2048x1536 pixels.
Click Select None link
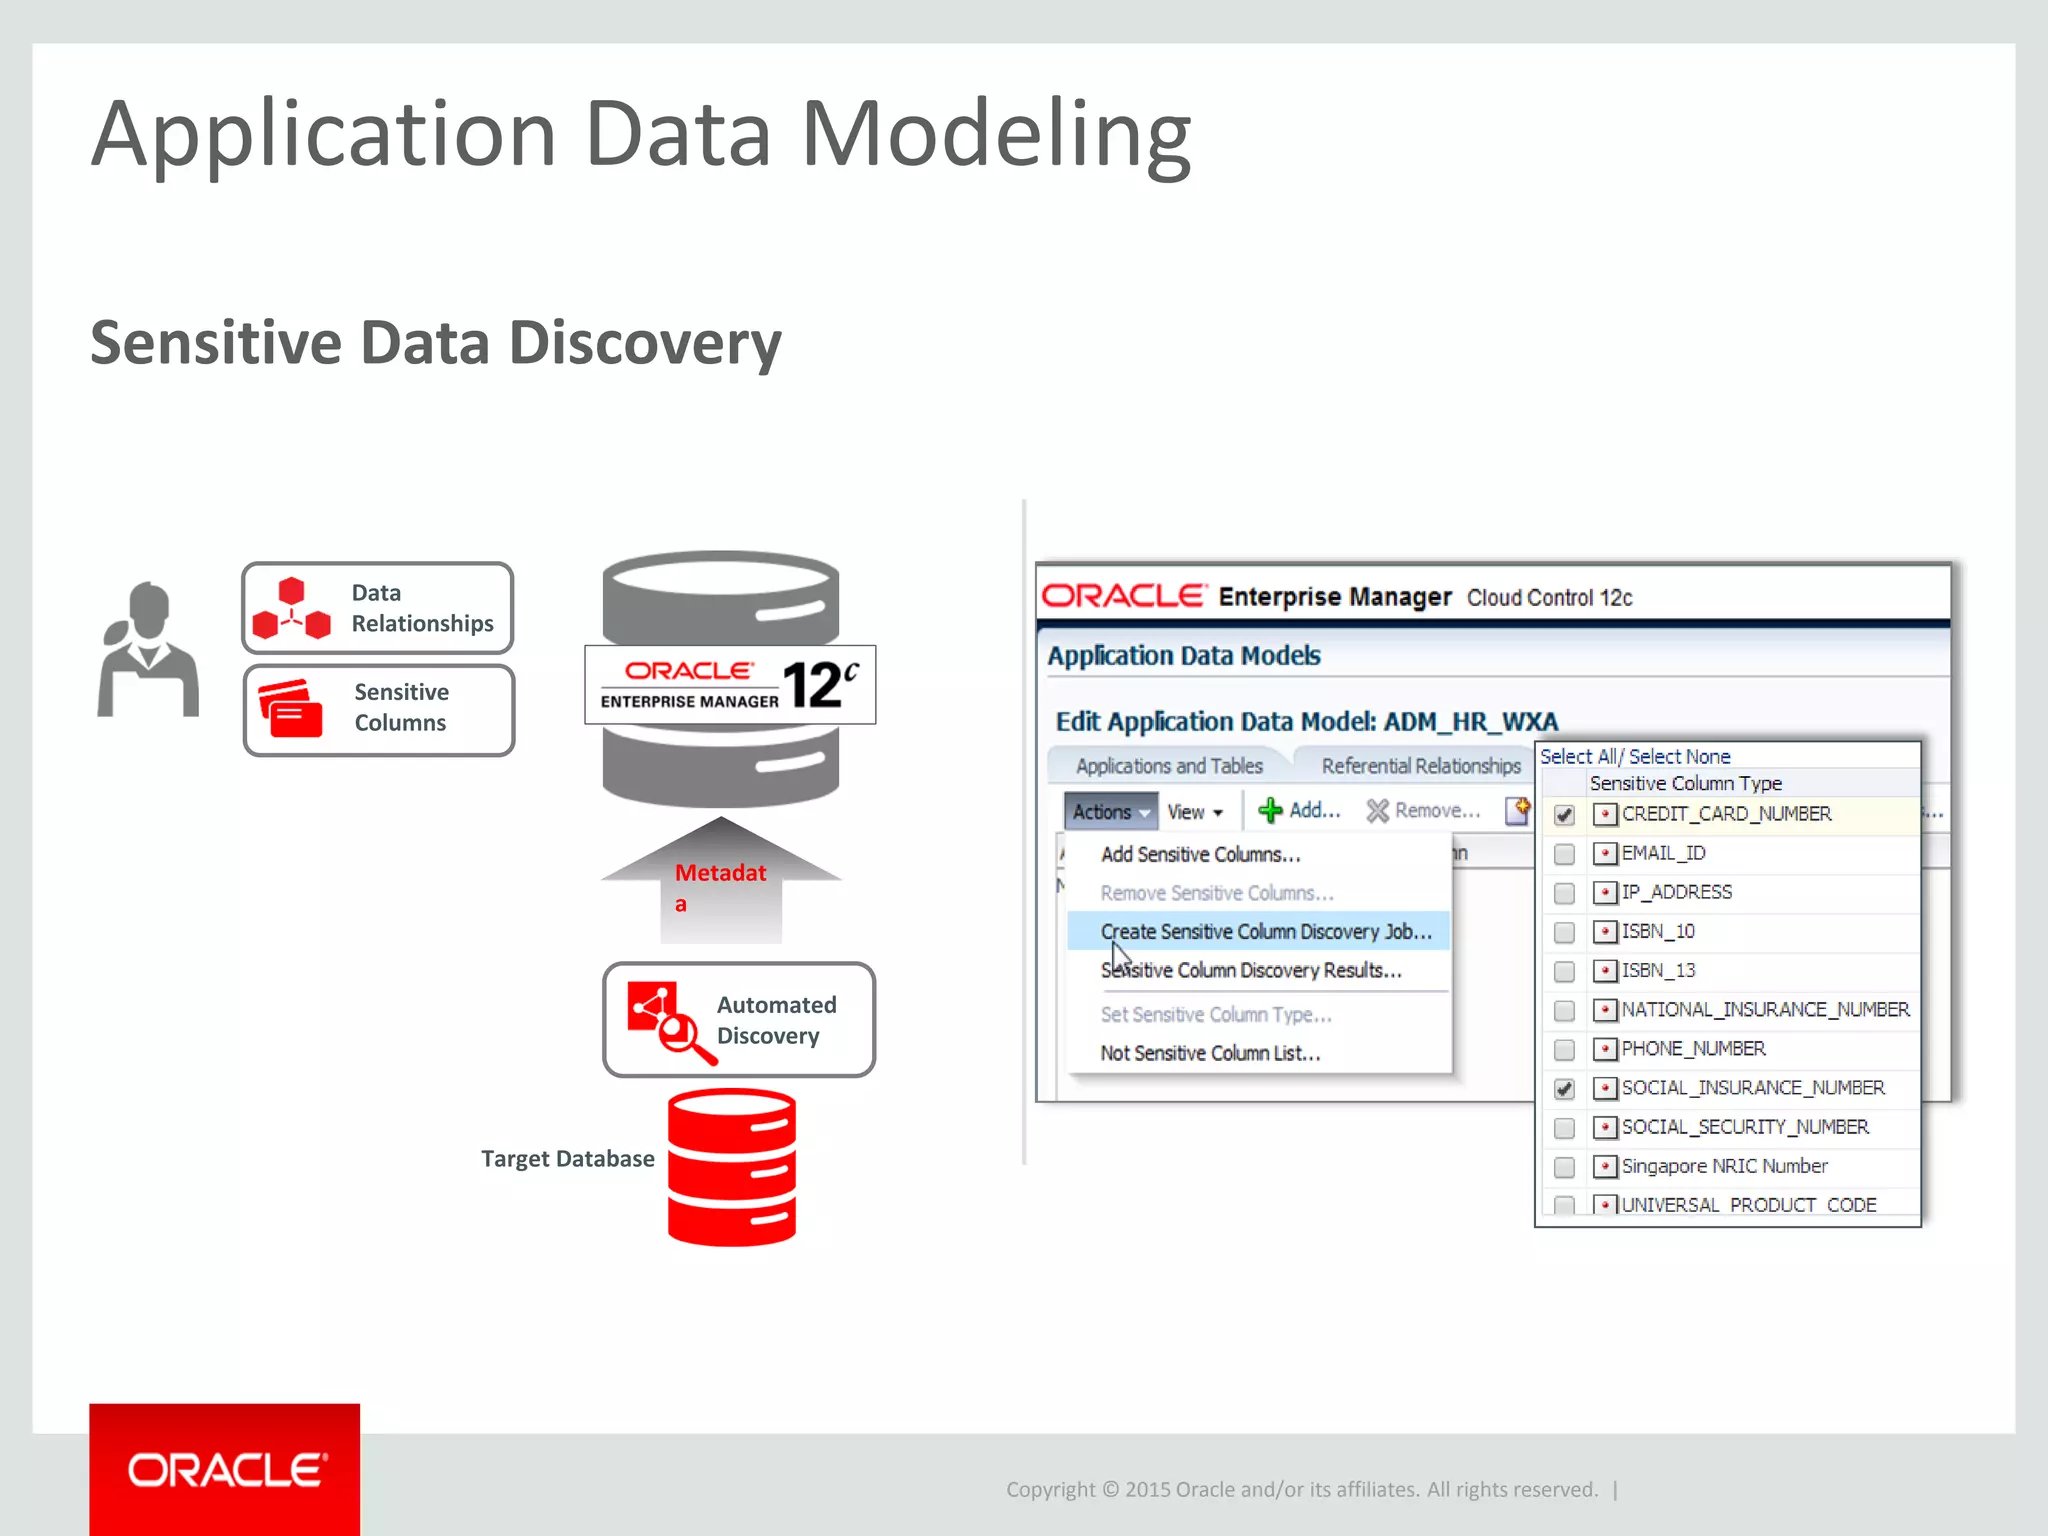tap(1679, 757)
